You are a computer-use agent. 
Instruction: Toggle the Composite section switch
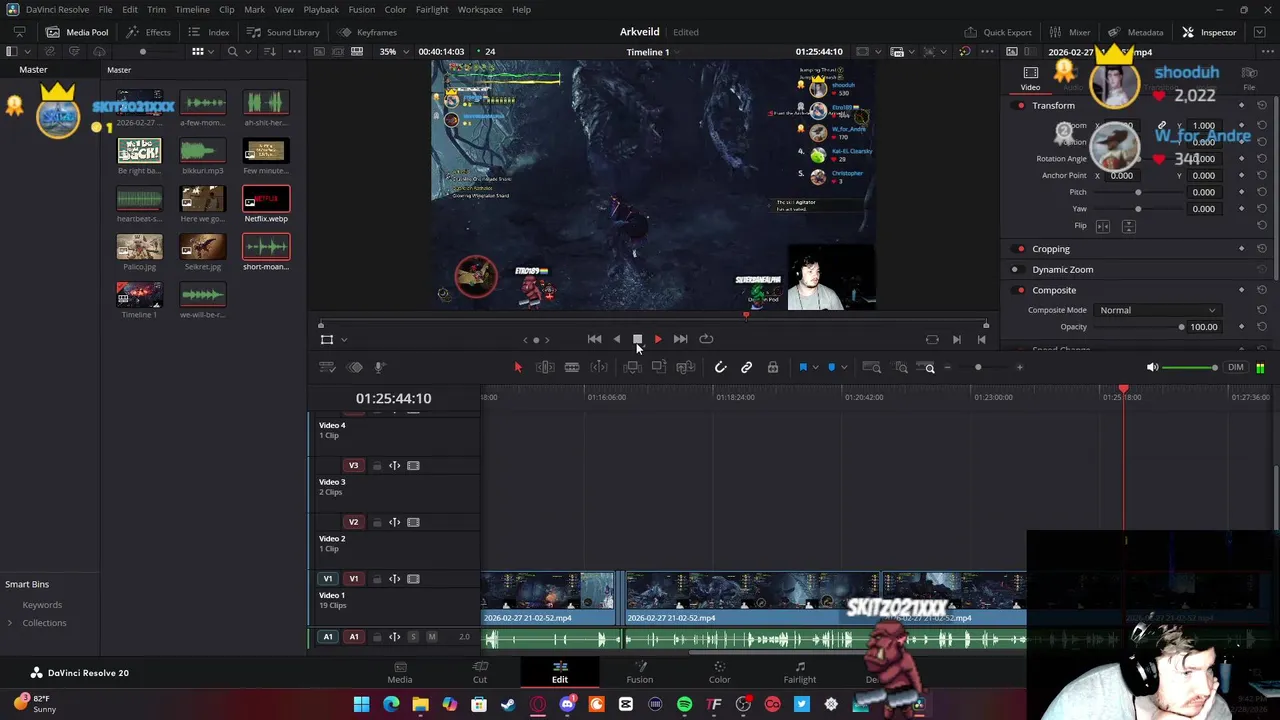pyautogui.click(x=1020, y=290)
